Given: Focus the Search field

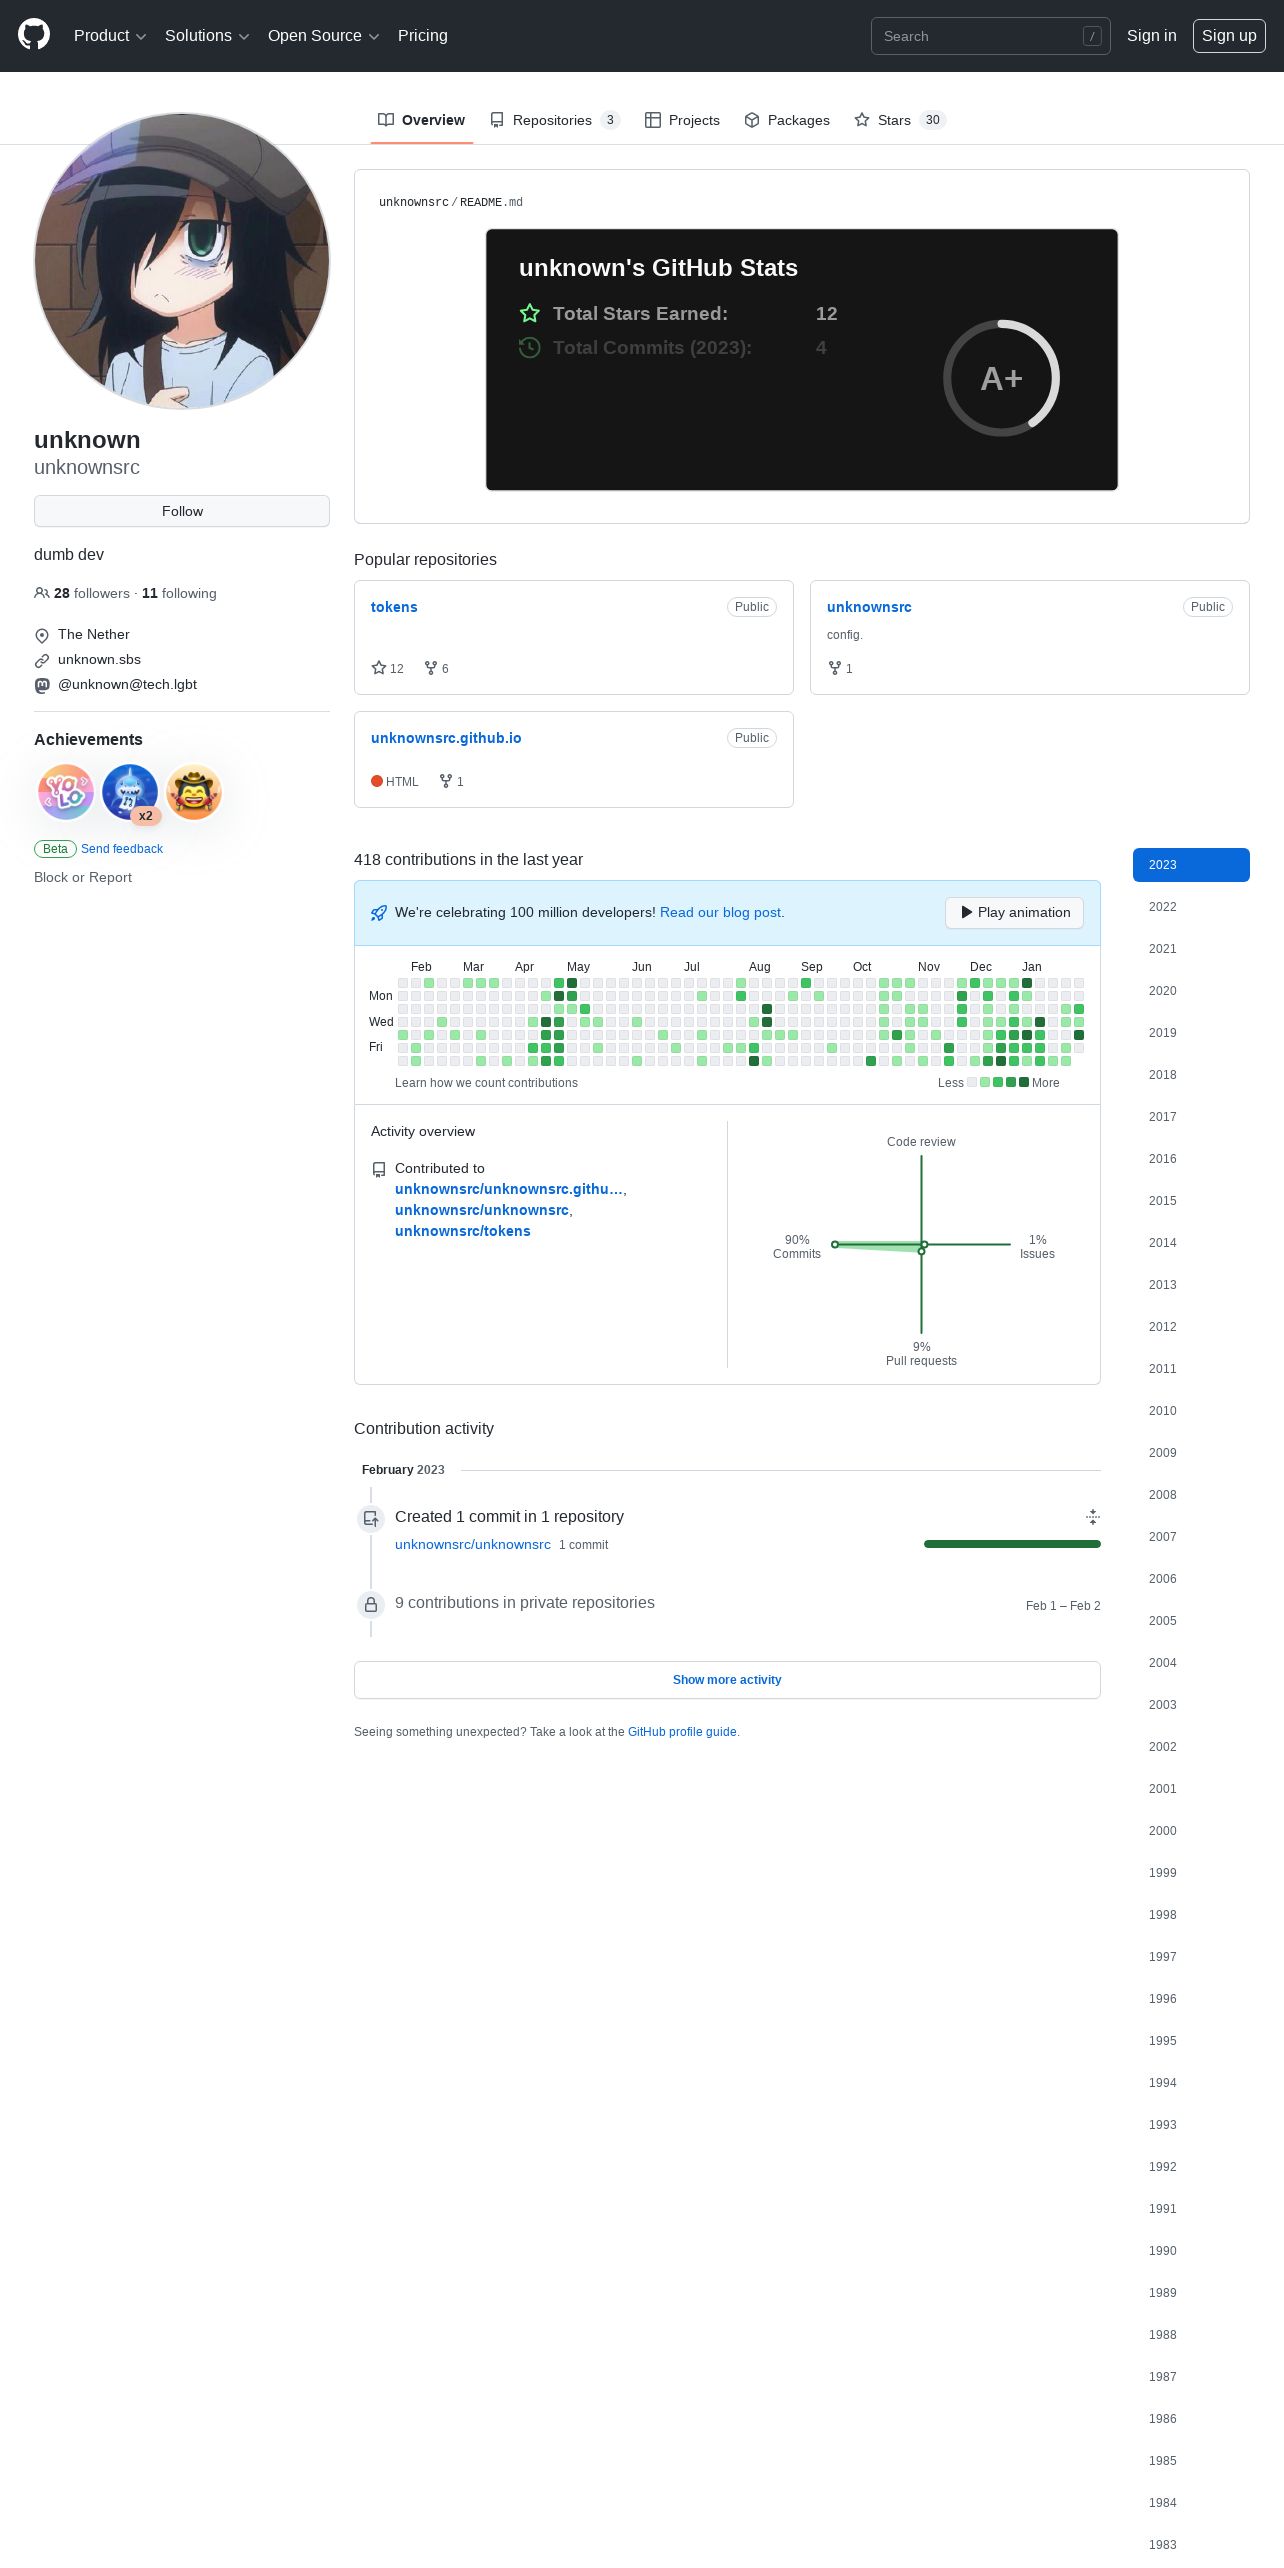Looking at the screenshot, I should [990, 36].
